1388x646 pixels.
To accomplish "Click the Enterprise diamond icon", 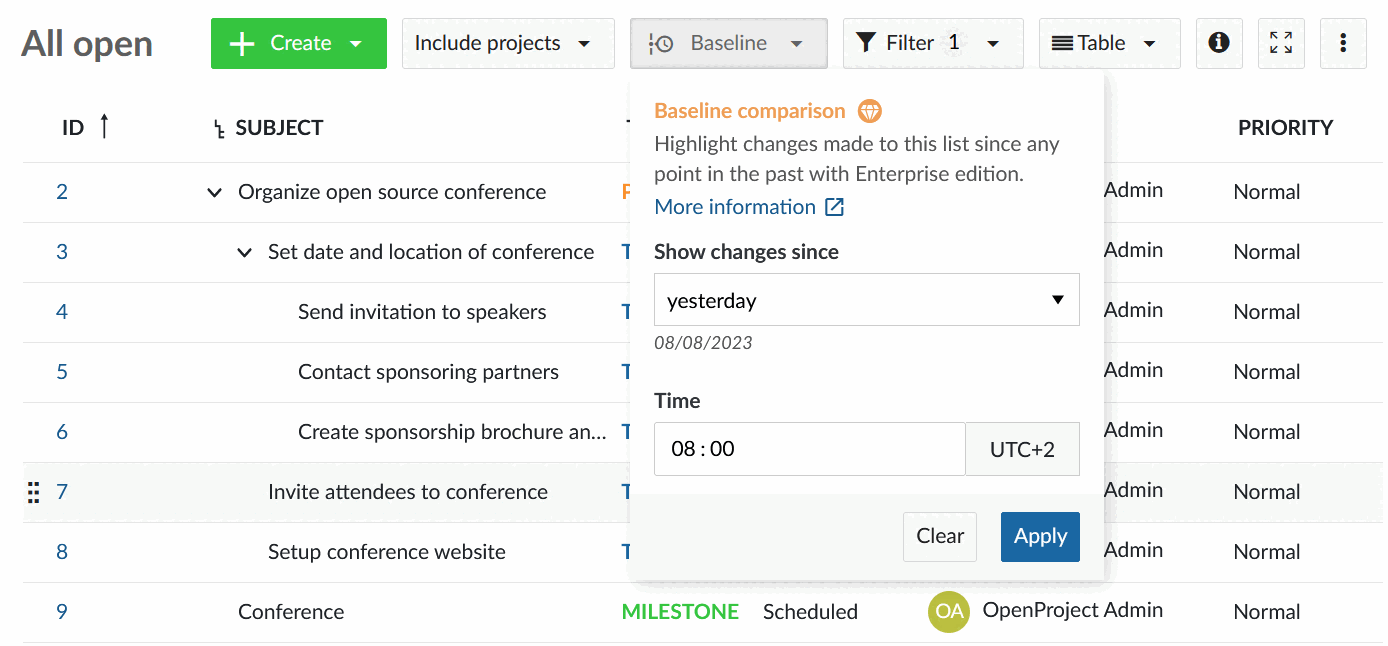I will click(870, 111).
